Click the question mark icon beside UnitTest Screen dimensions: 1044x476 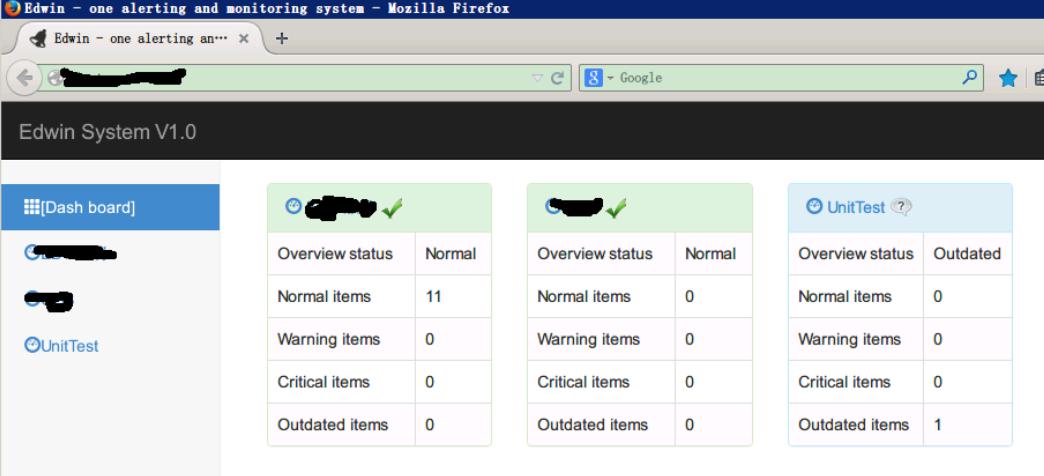point(901,207)
